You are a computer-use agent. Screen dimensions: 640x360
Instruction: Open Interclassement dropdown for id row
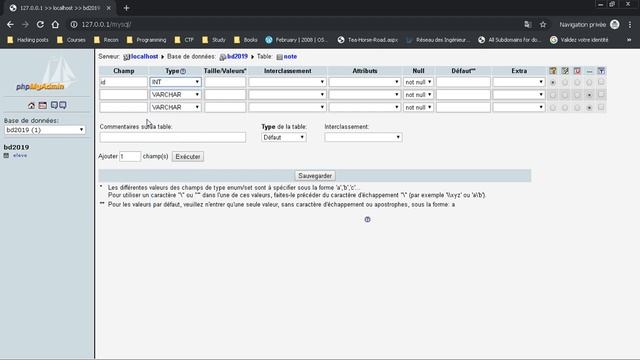pos(287,82)
